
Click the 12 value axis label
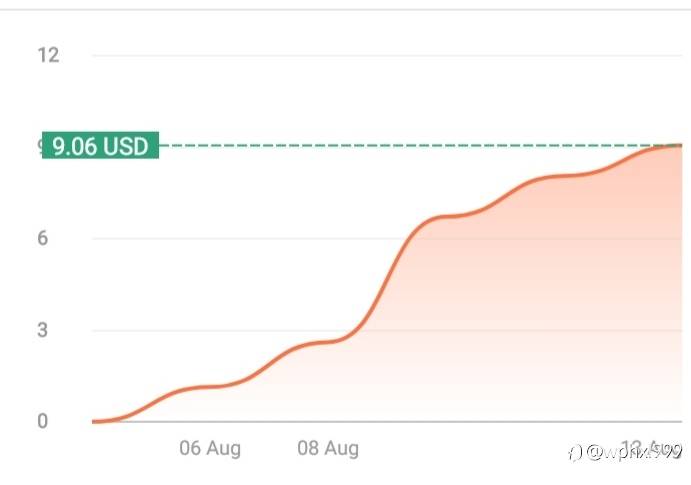48,55
